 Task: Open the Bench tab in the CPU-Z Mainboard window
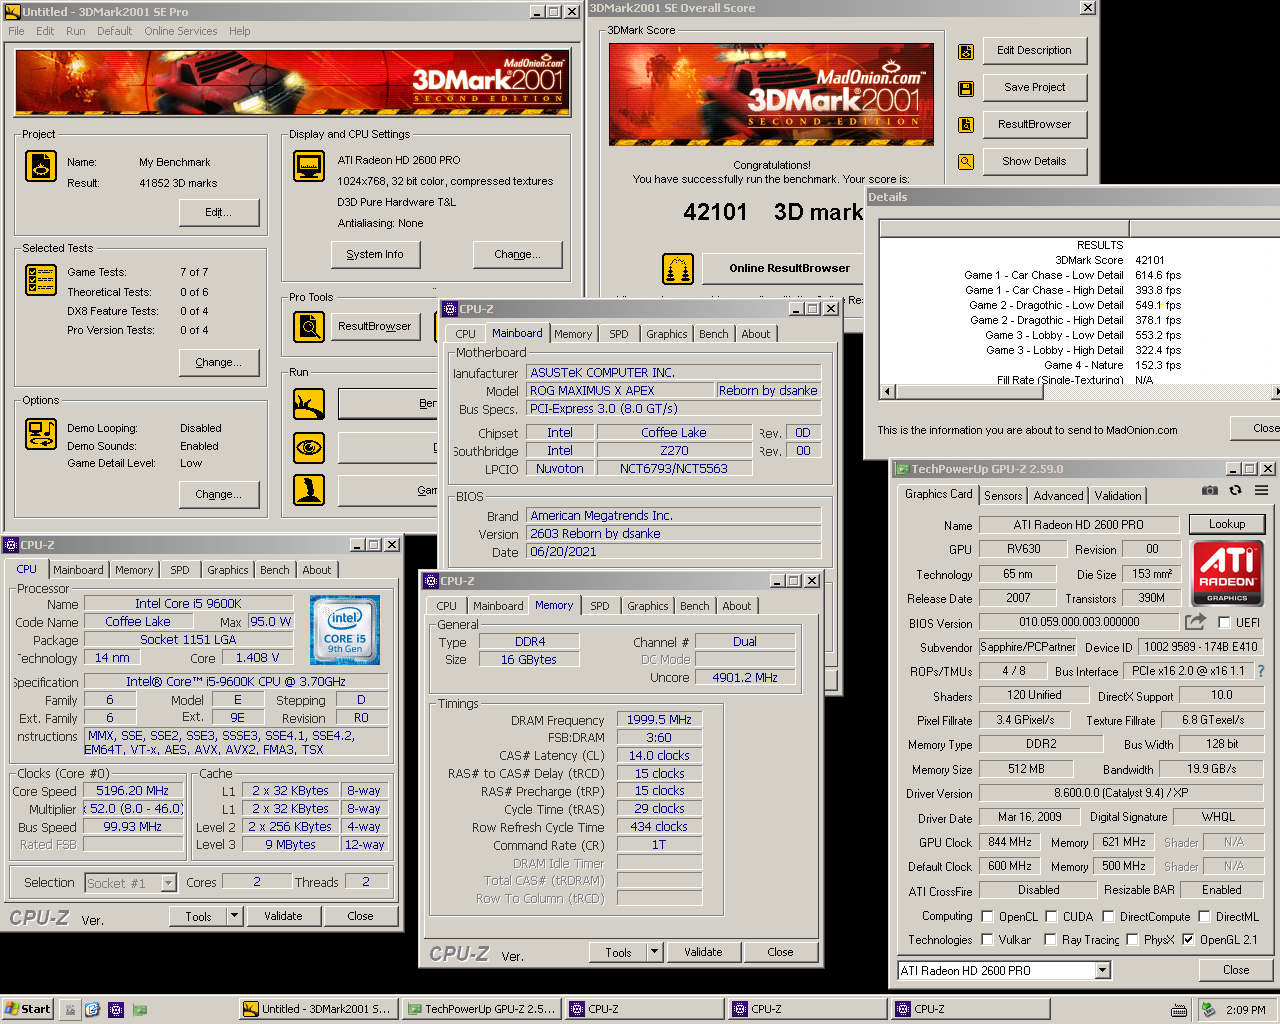[x=713, y=334]
